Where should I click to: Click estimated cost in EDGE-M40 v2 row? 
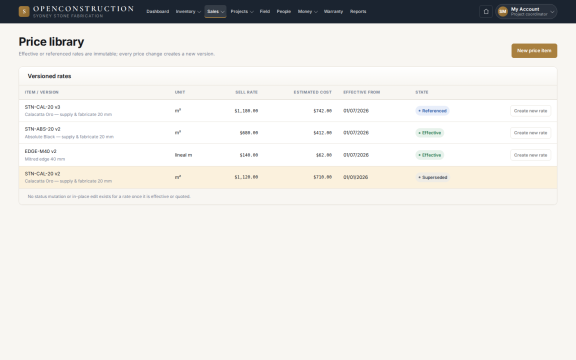coord(324,155)
